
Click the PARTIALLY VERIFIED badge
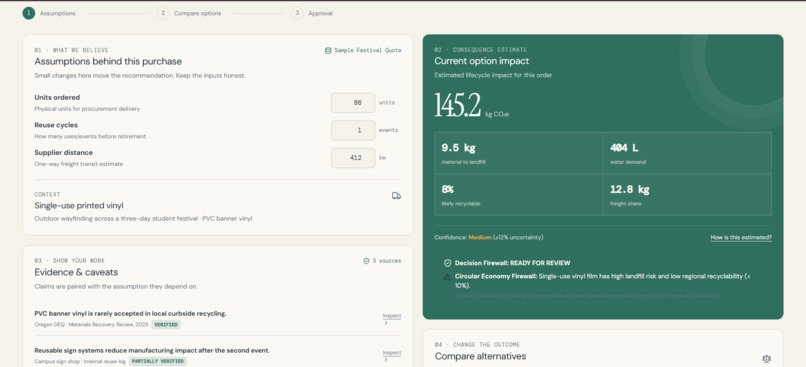[x=157, y=361]
